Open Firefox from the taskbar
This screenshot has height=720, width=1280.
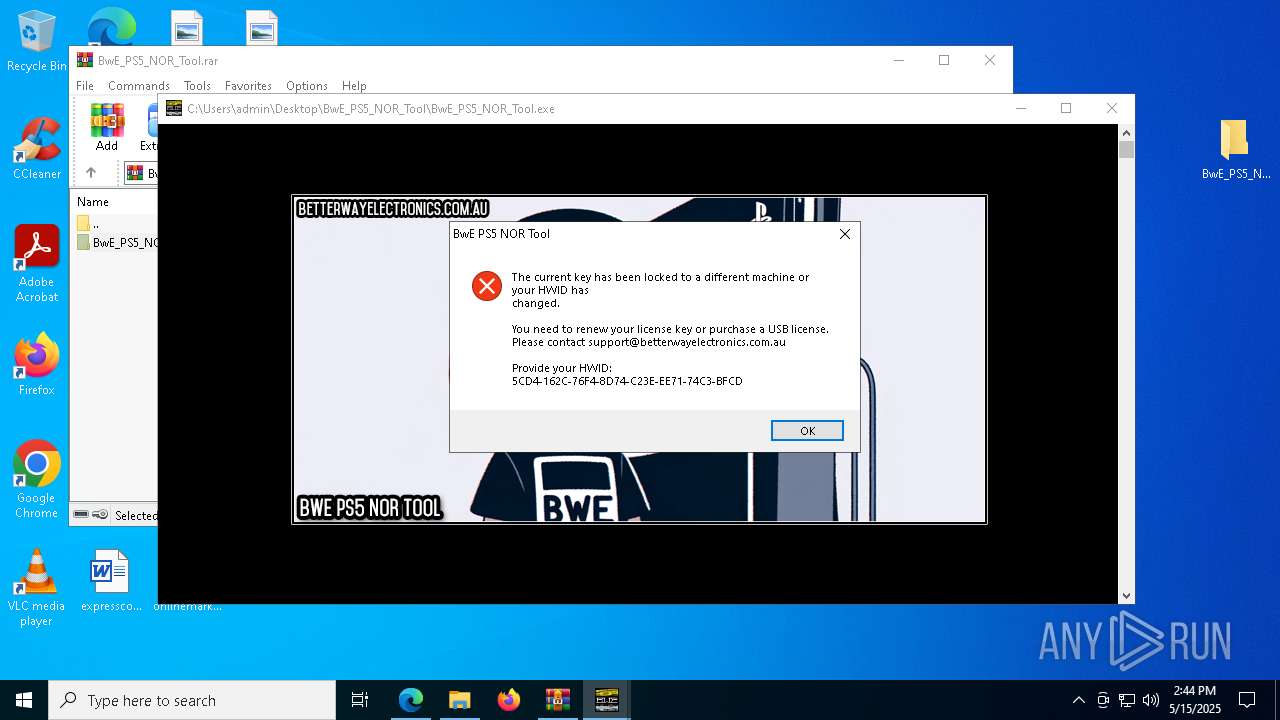(x=508, y=700)
